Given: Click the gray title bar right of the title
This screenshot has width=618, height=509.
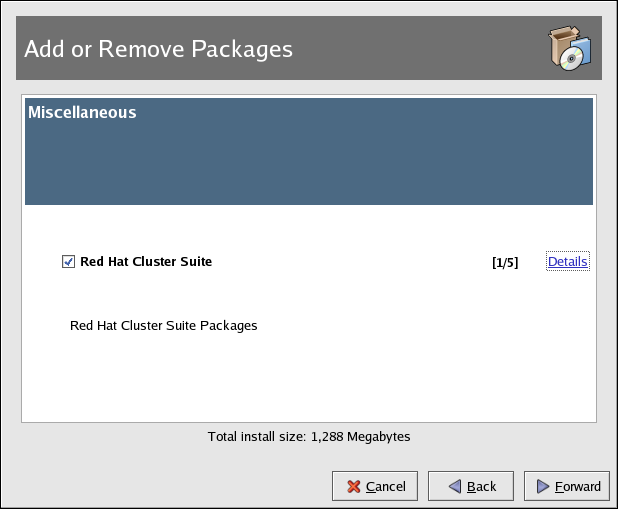Looking at the screenshot, I should [420, 48].
